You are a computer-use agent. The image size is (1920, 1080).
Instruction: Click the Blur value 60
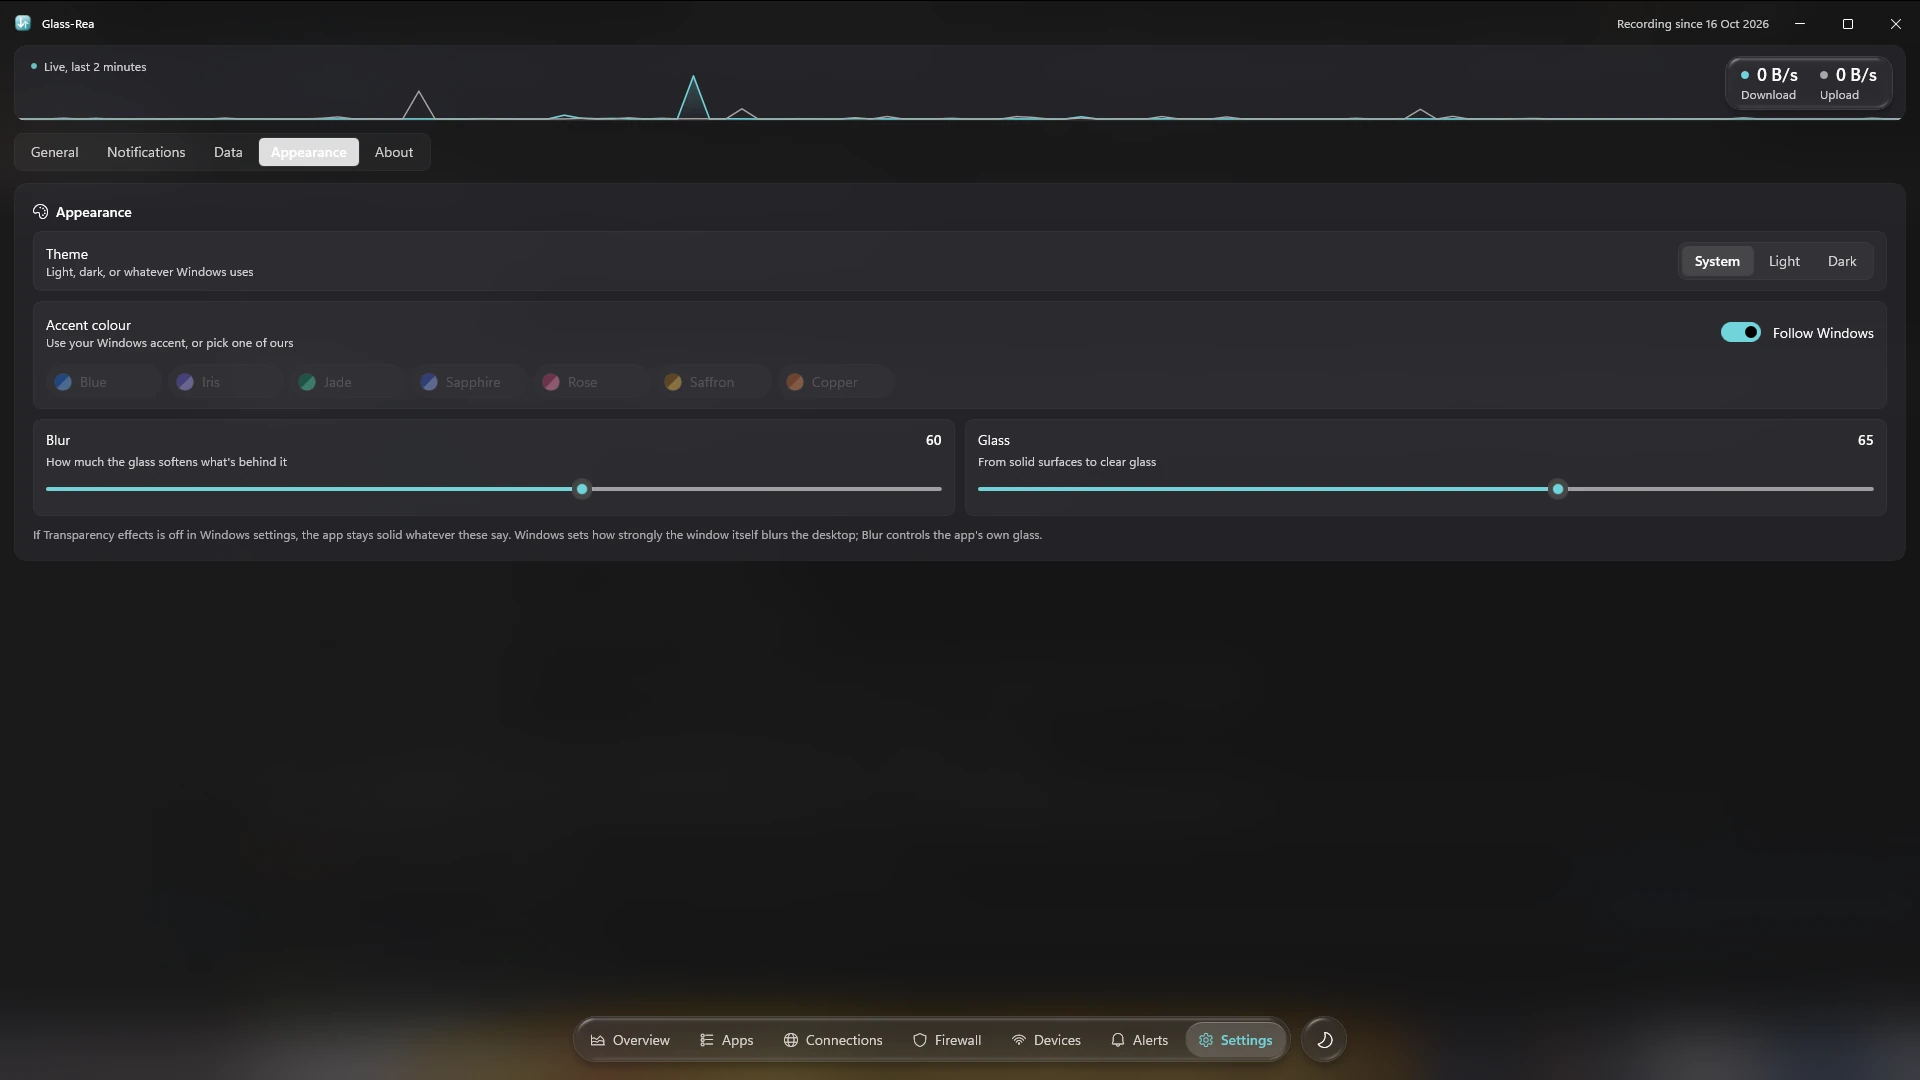click(933, 440)
